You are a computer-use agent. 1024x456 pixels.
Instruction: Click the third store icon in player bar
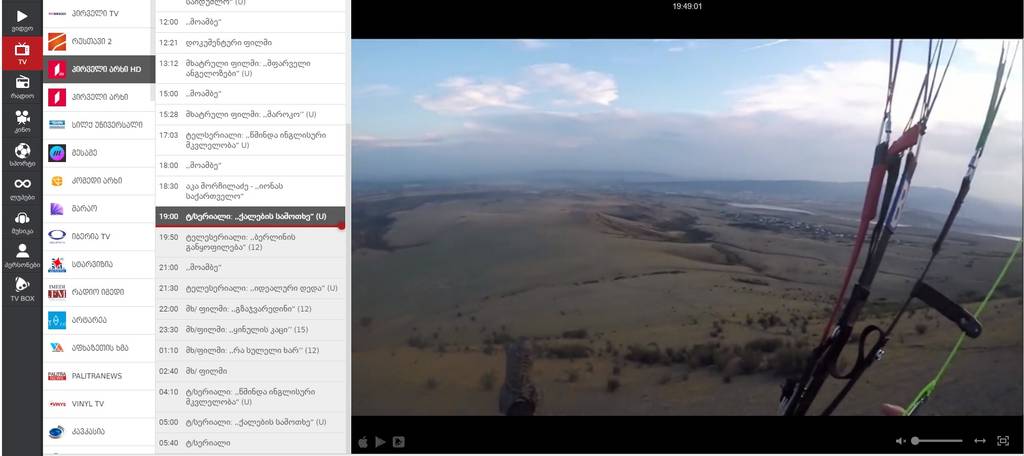coord(398,442)
